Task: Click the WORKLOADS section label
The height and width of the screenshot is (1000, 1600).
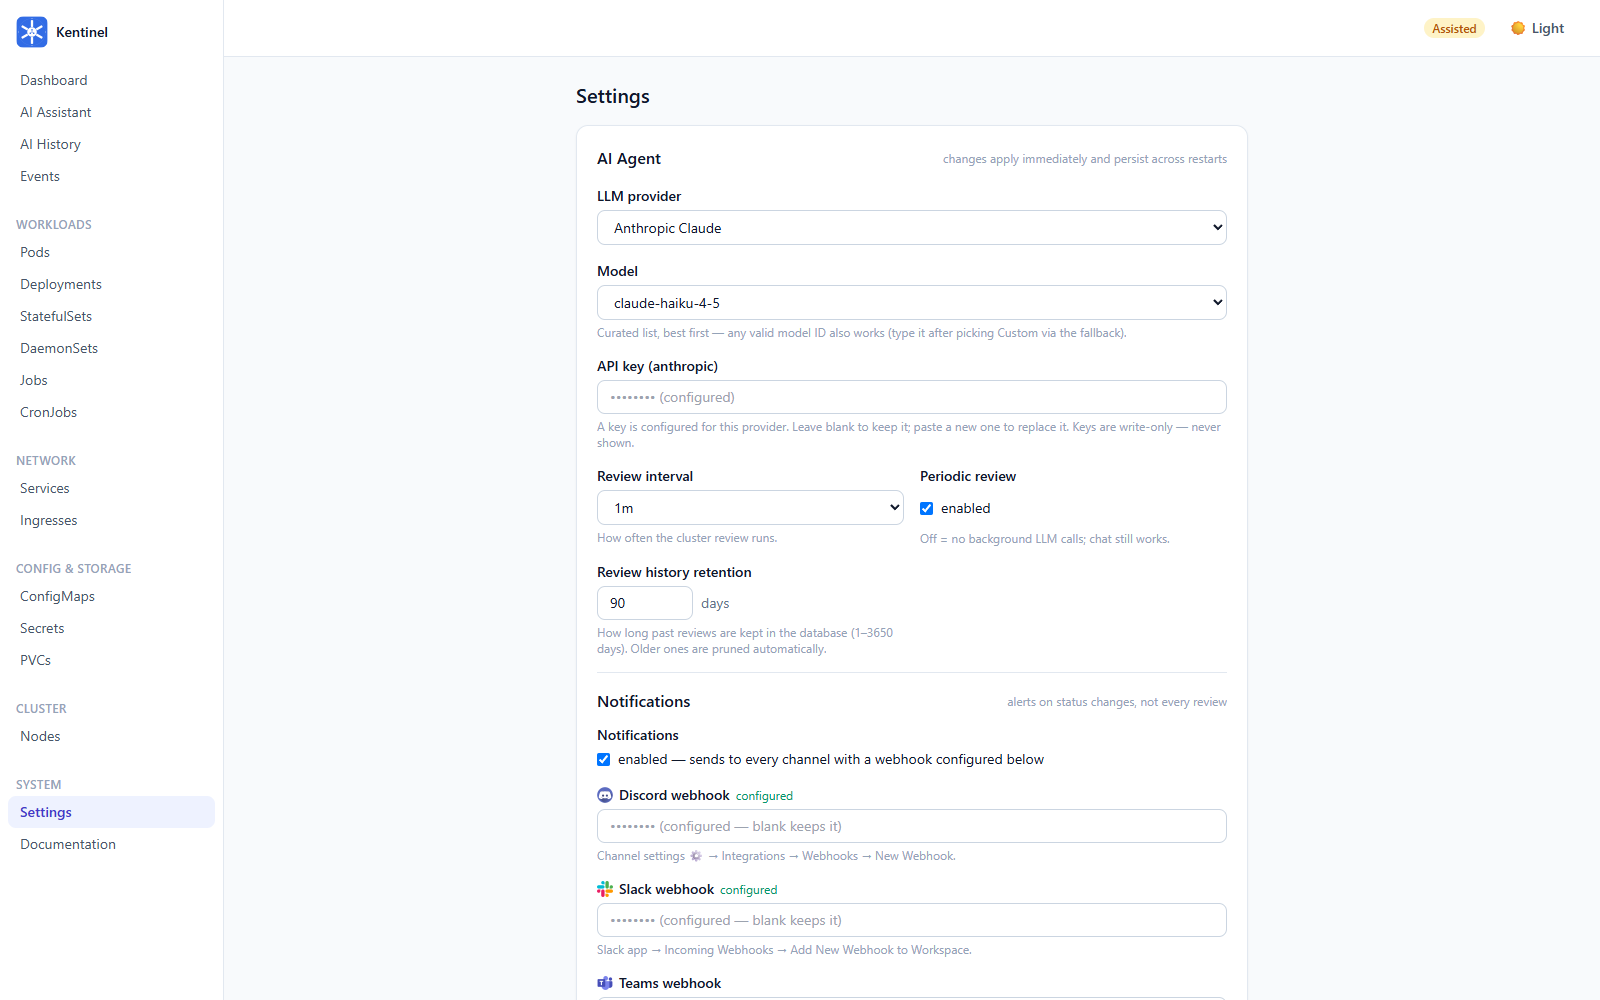Action: [x=54, y=225]
